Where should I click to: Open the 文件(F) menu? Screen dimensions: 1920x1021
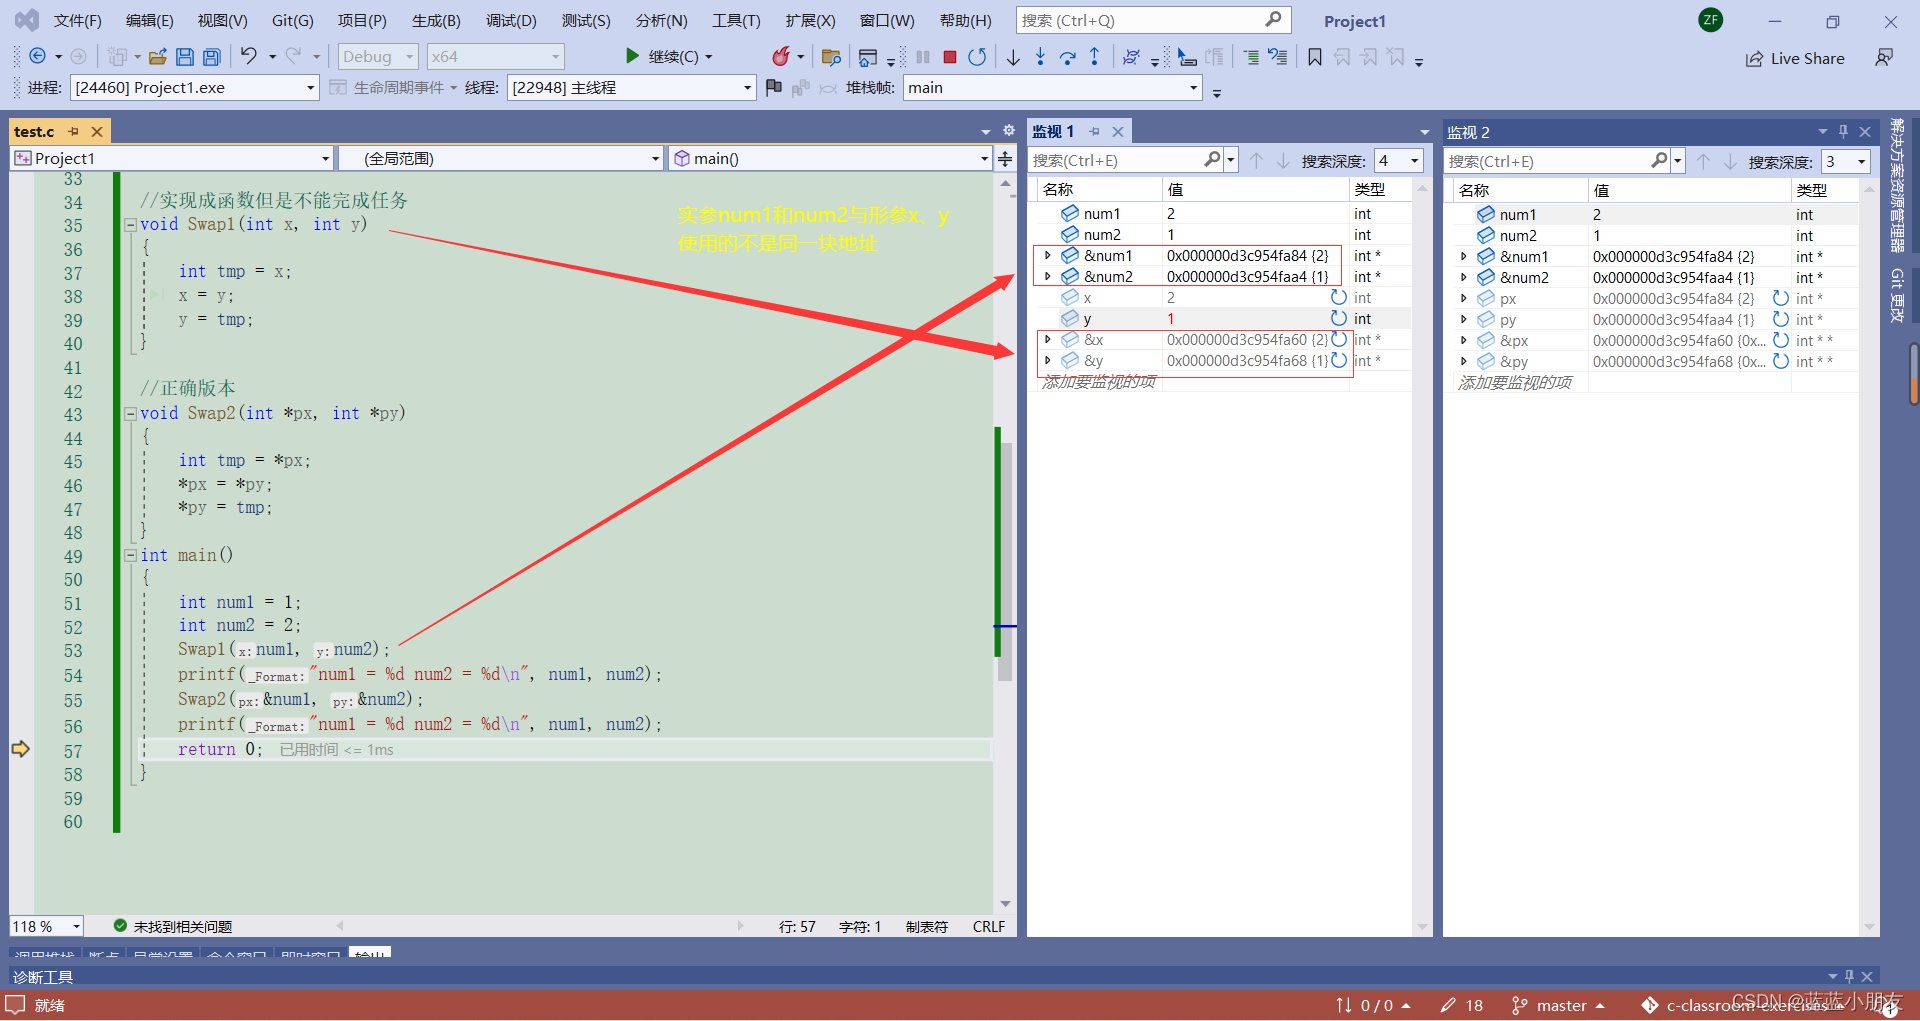tap(77, 20)
